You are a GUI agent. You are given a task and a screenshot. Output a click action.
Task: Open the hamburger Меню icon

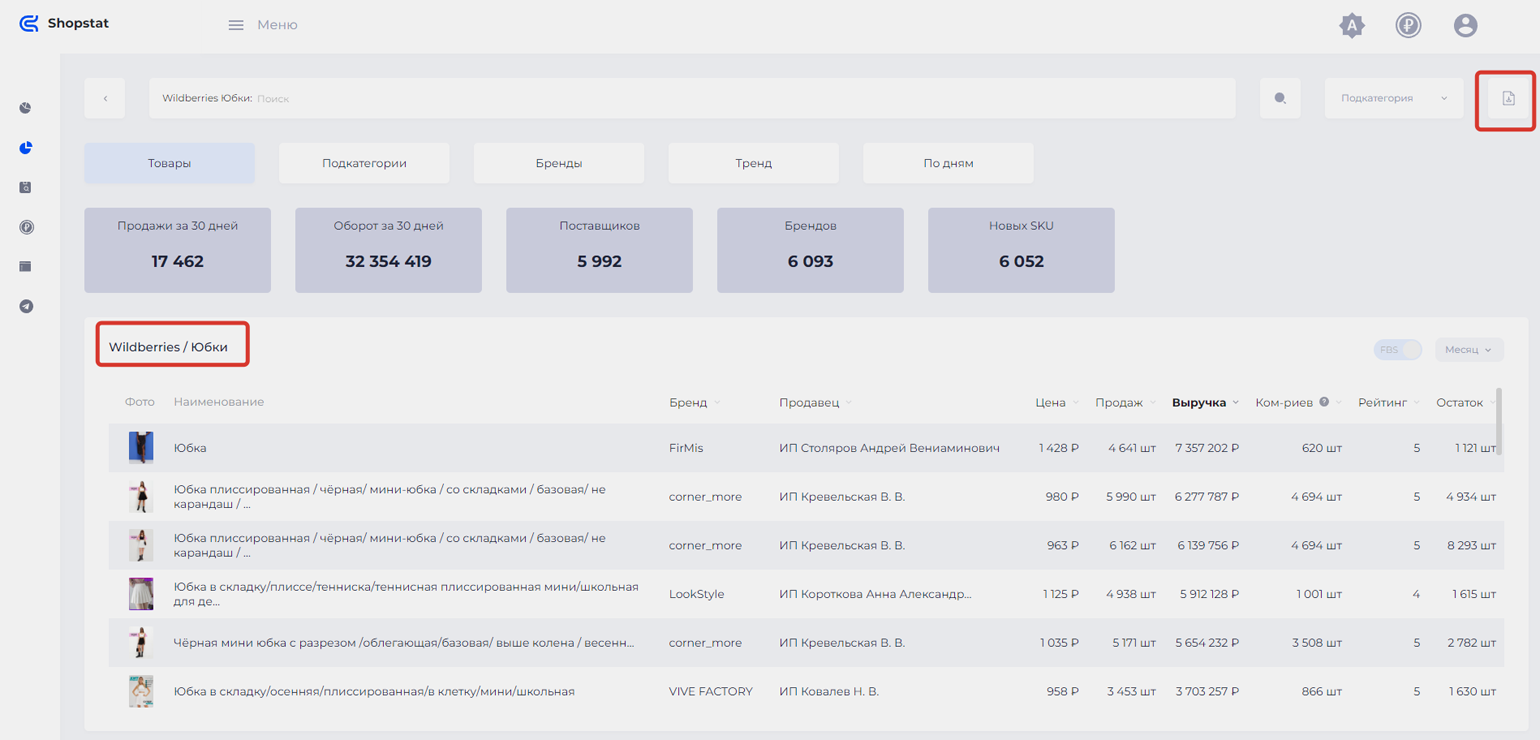[236, 25]
